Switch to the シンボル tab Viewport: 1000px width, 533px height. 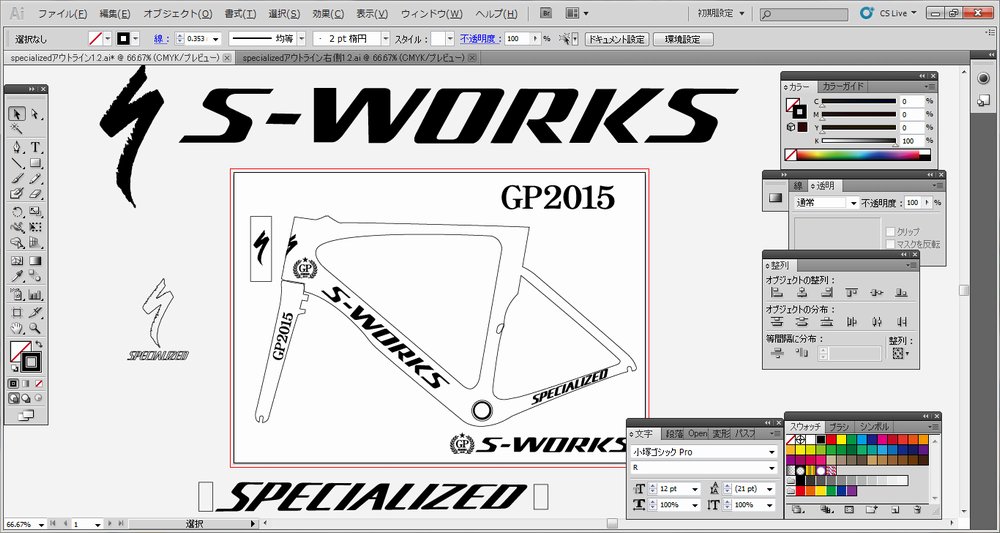pyautogui.click(x=874, y=427)
